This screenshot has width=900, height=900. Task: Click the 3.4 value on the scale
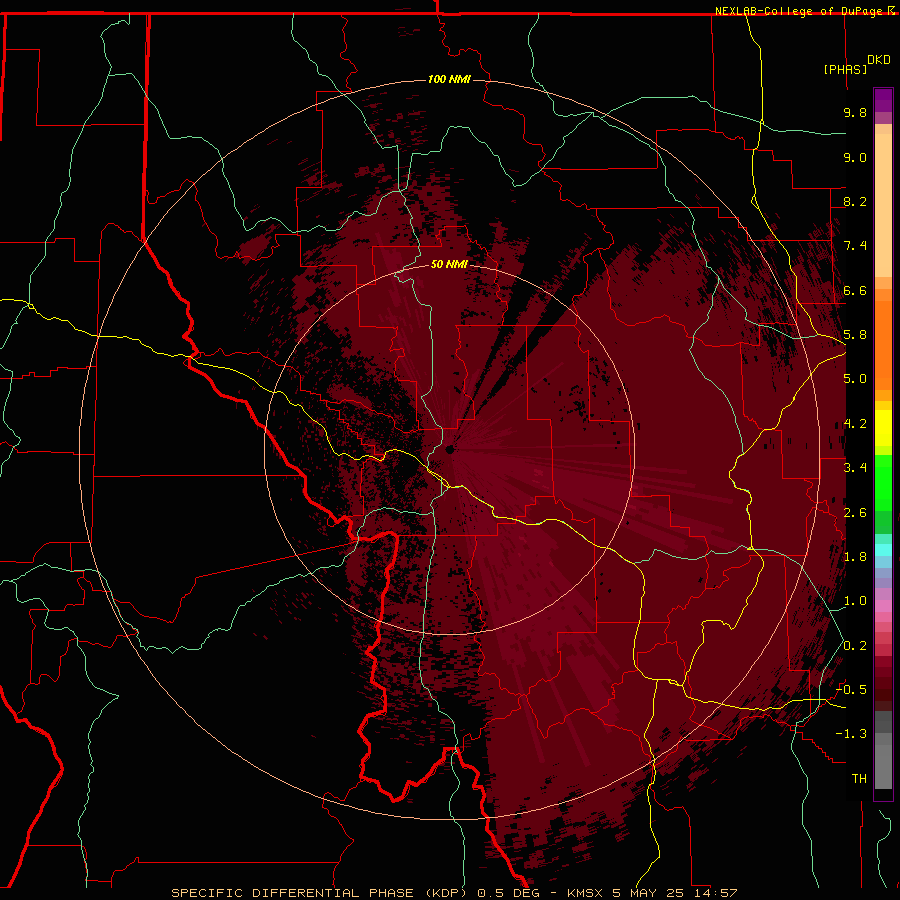coord(855,468)
